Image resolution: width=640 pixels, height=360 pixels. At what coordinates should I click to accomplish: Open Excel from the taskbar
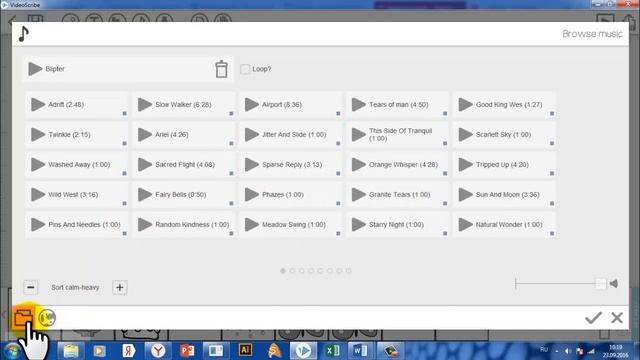click(332, 351)
